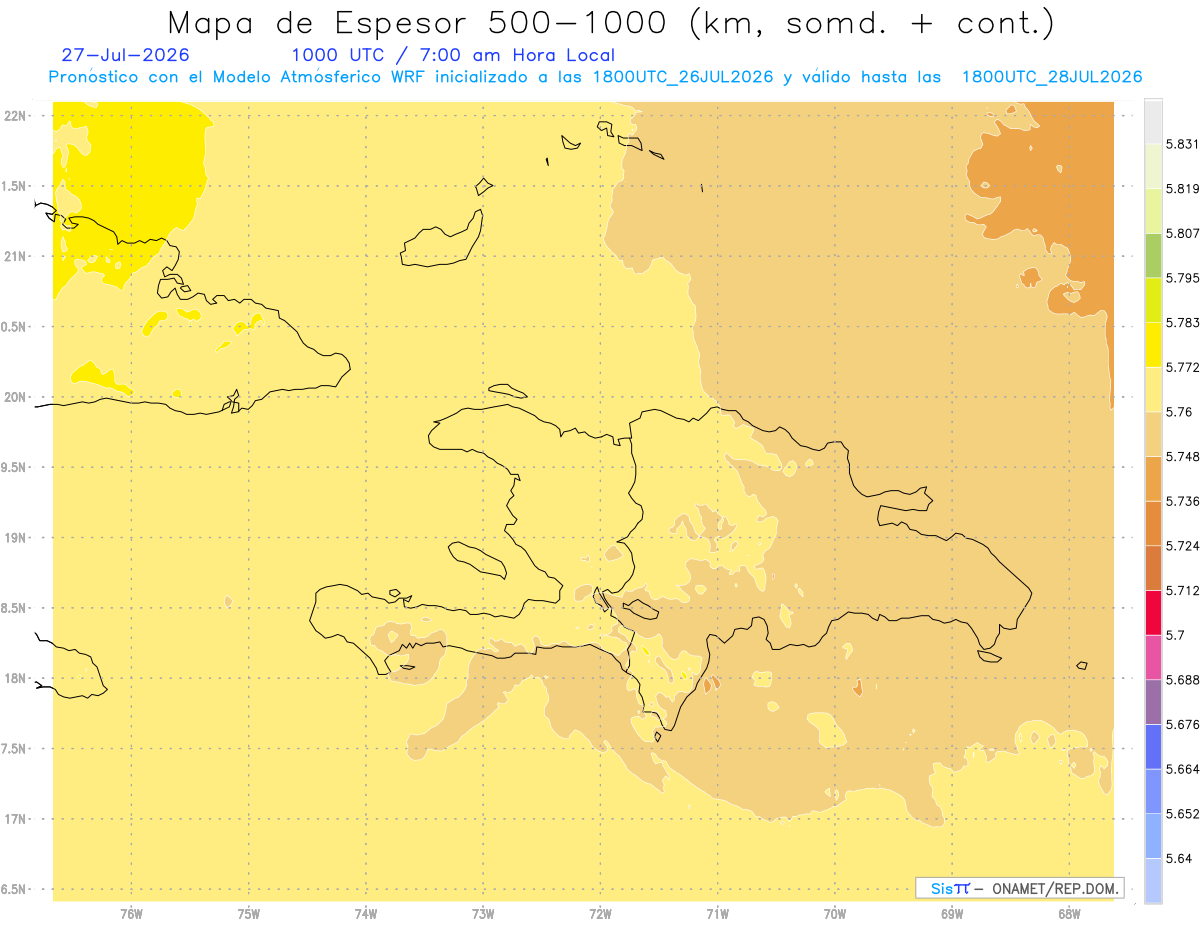
Task: Click the tan legend swatch above 5.748
Action: click(x=1153, y=434)
